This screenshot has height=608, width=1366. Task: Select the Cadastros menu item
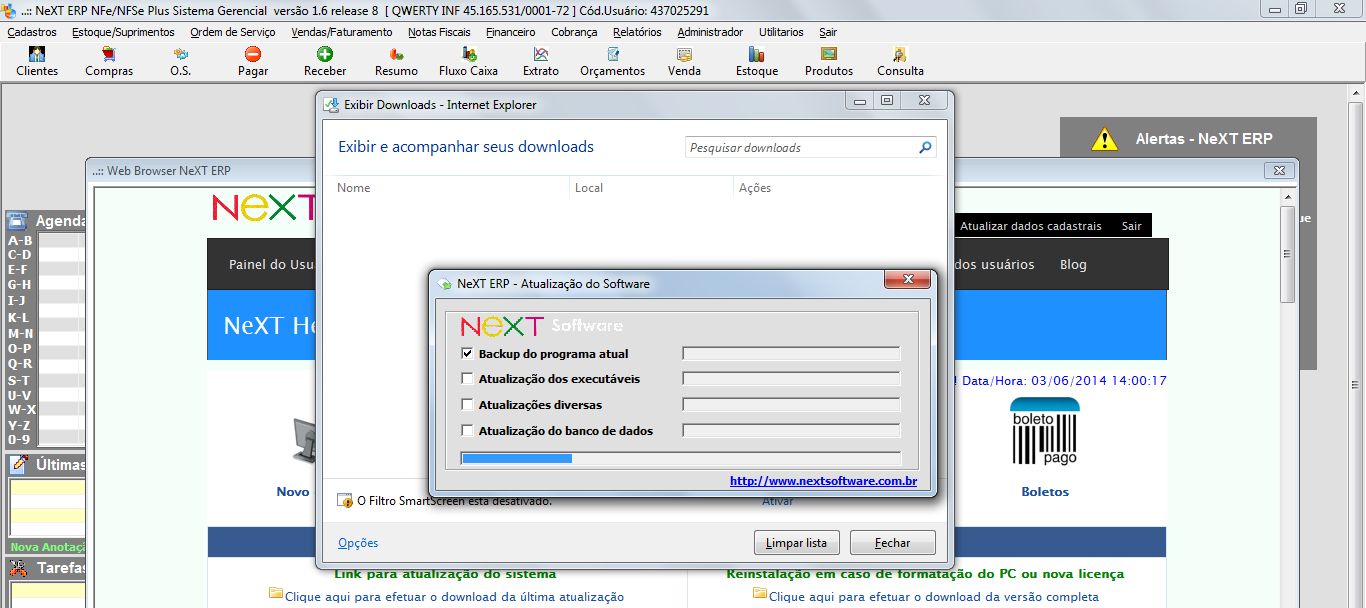pos(31,31)
